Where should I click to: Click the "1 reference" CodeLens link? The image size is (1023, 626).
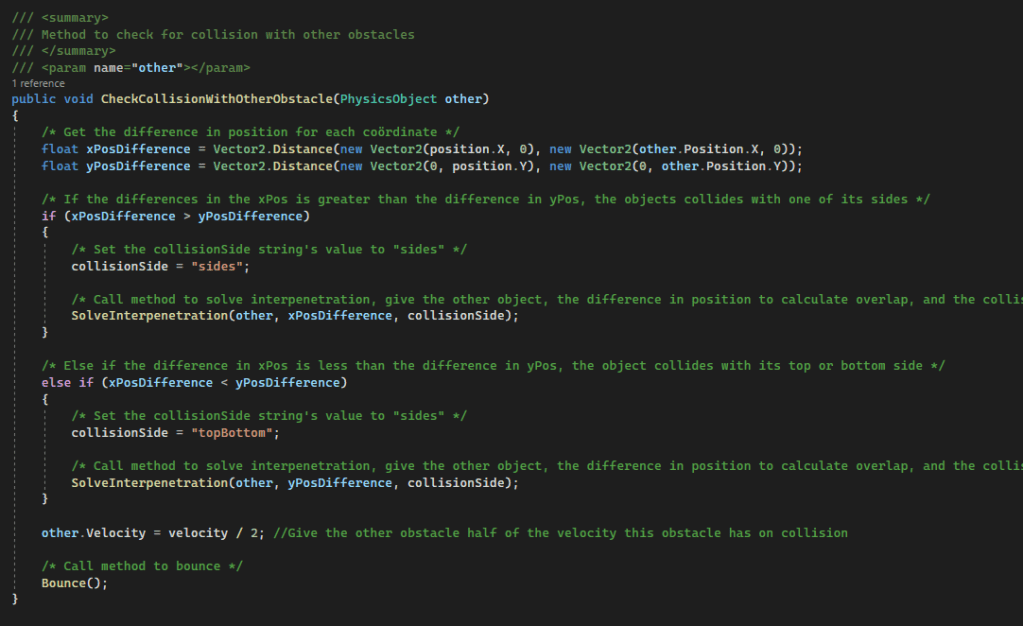(38, 84)
